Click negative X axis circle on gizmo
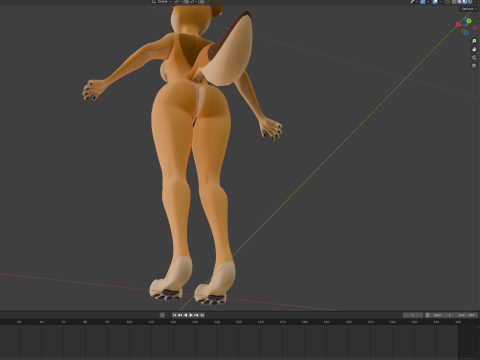 (475, 28)
